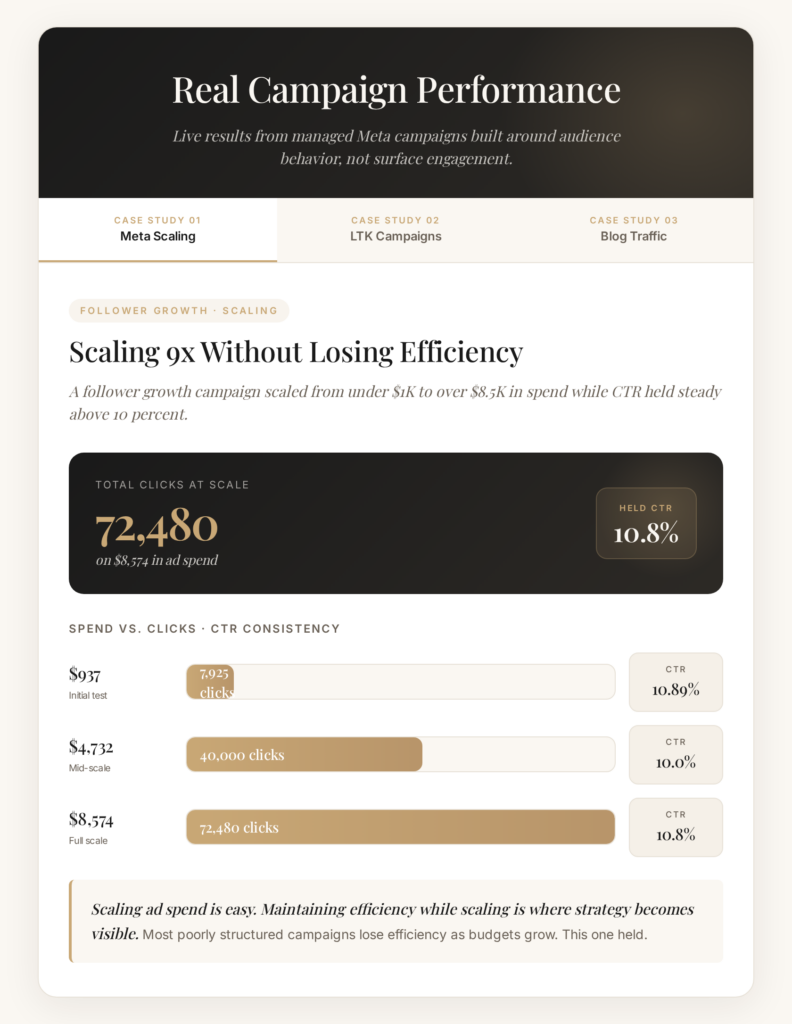Image resolution: width=792 pixels, height=1024 pixels.
Task: Click the Spend vs. Clicks section label
Action: pyautogui.click(x=204, y=629)
